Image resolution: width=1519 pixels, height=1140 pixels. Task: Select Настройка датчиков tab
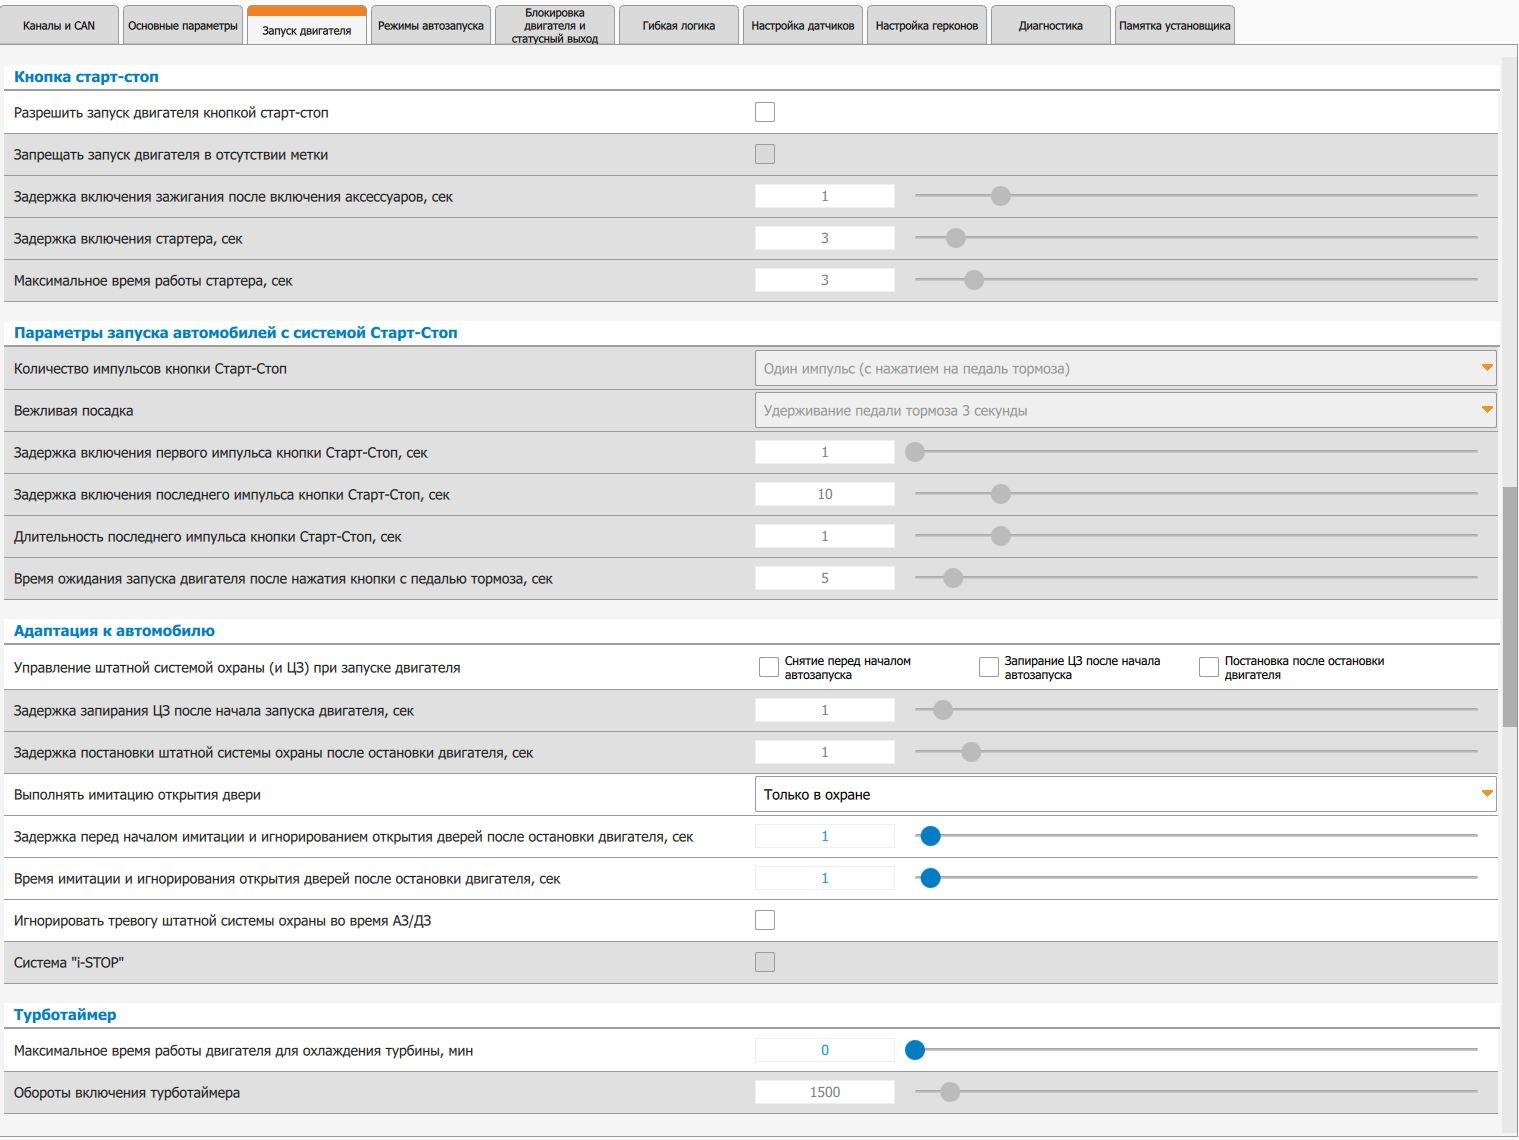click(x=803, y=25)
